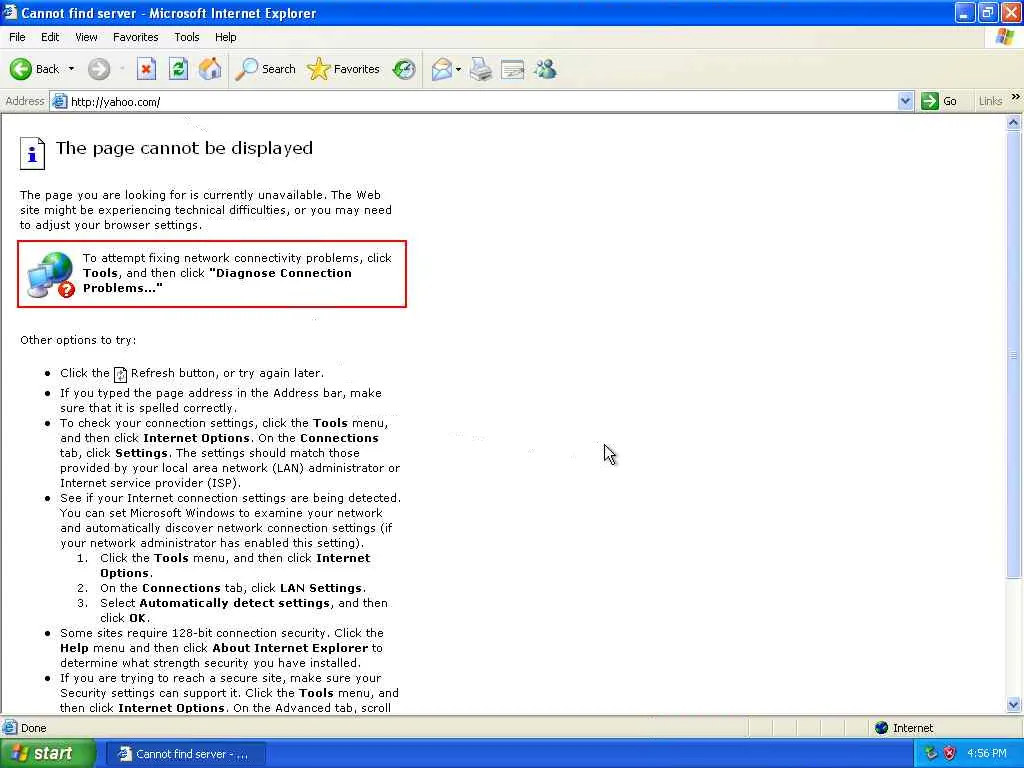Click the red security shield tray icon
The height and width of the screenshot is (768, 1024).
tap(950, 754)
